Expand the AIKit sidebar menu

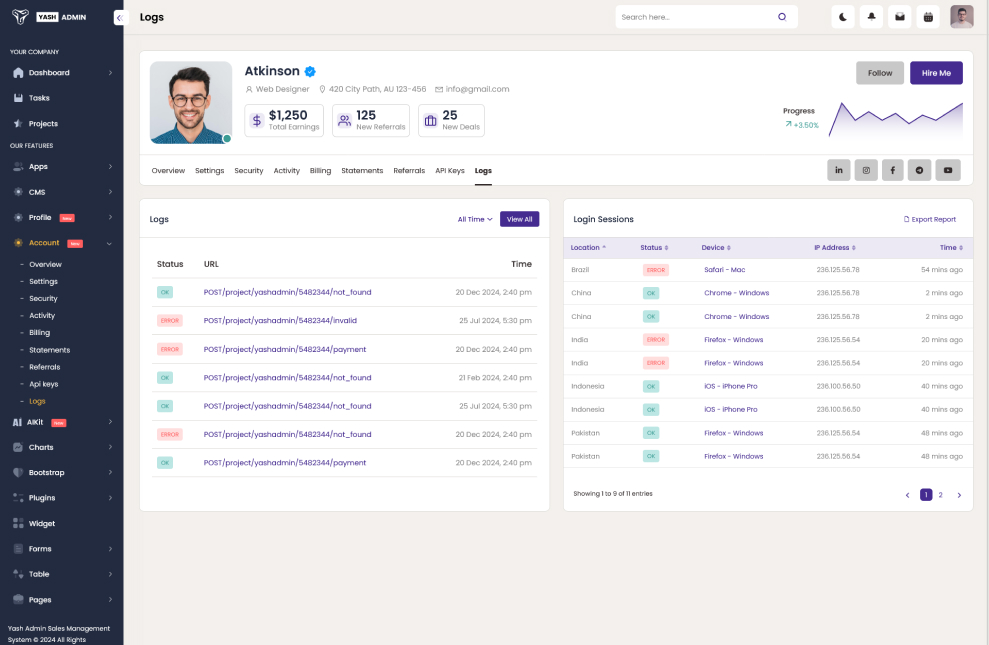(x=61, y=422)
